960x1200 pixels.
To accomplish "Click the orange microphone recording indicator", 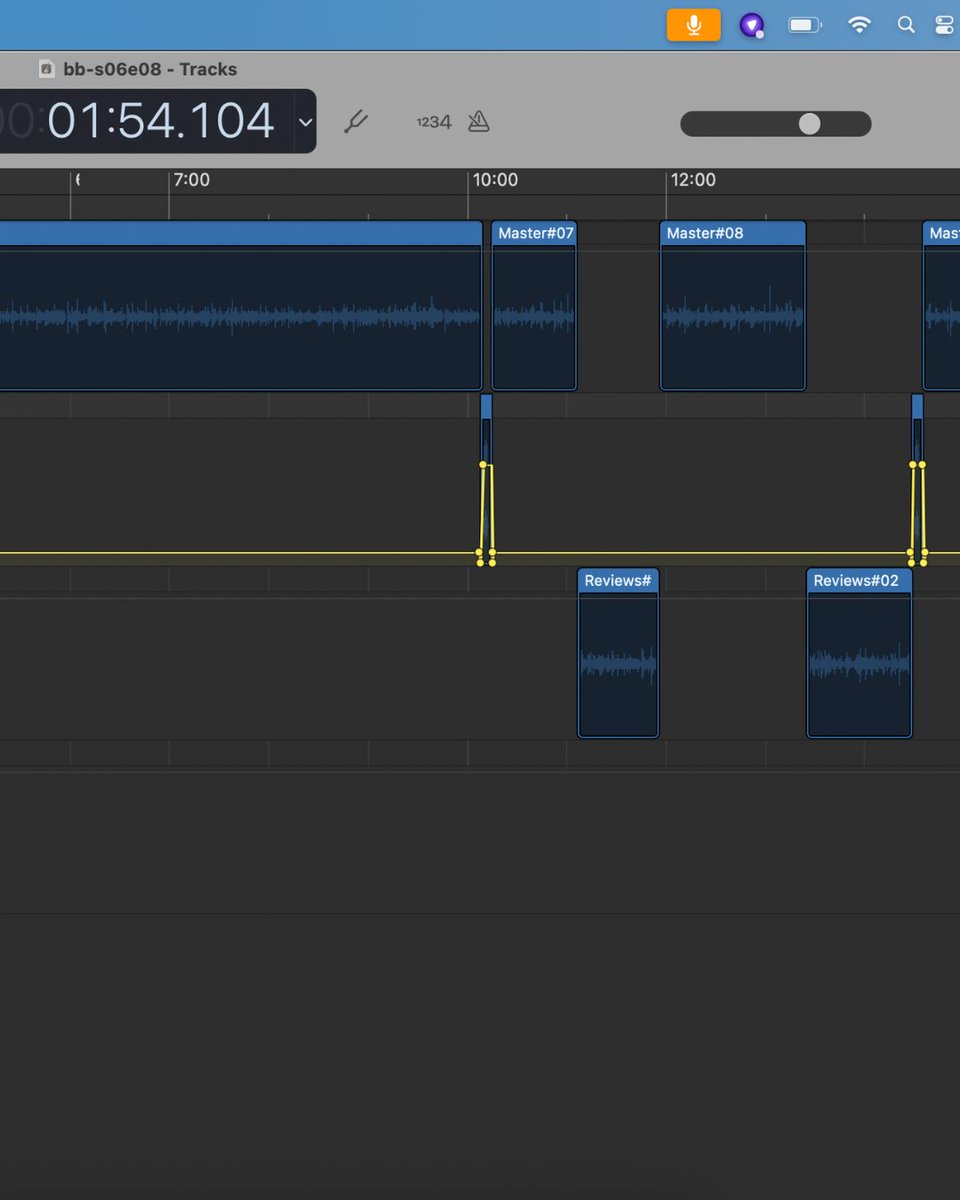I will coord(694,24).
